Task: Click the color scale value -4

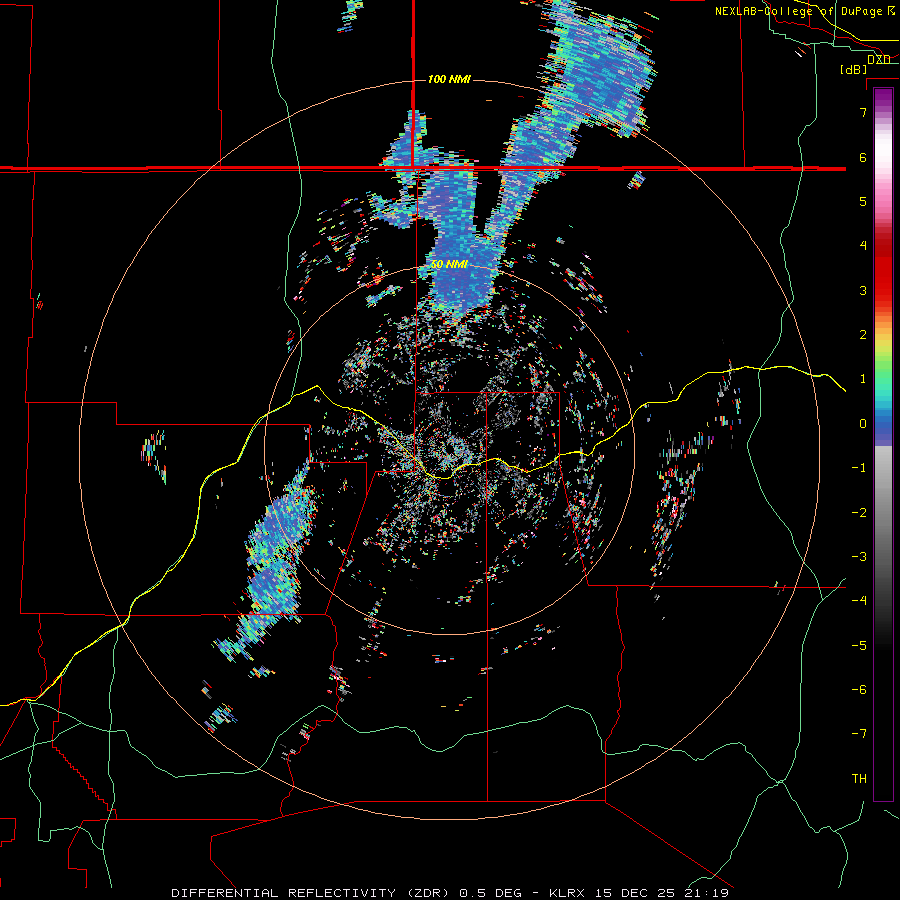Action: click(859, 601)
